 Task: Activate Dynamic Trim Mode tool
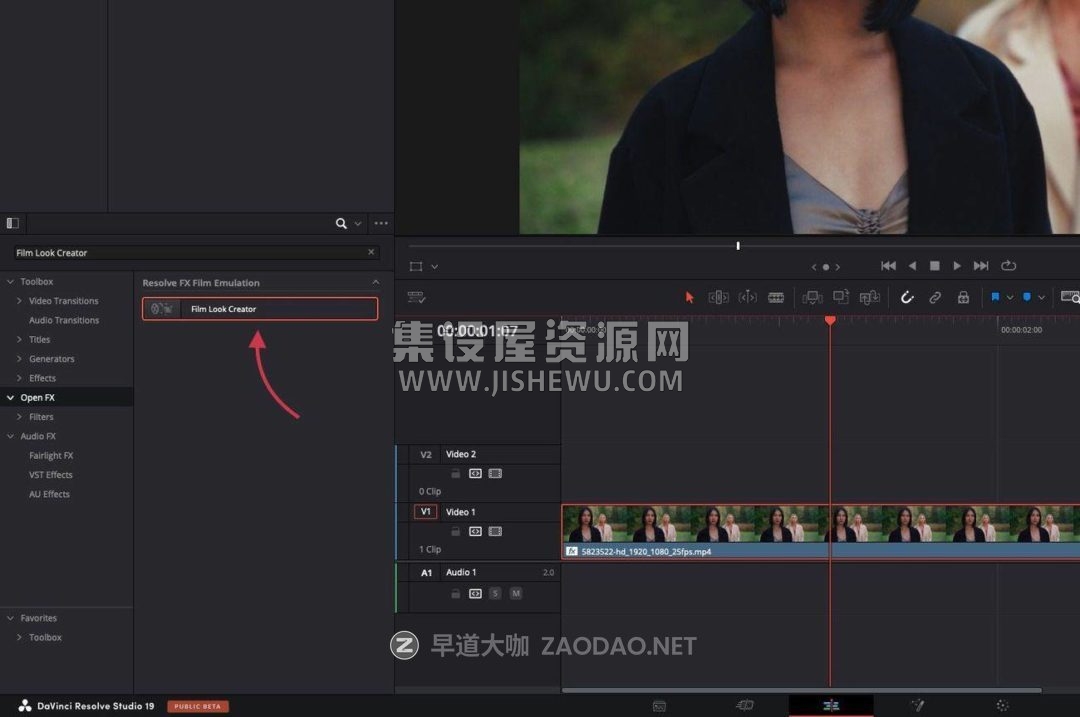click(x=747, y=298)
